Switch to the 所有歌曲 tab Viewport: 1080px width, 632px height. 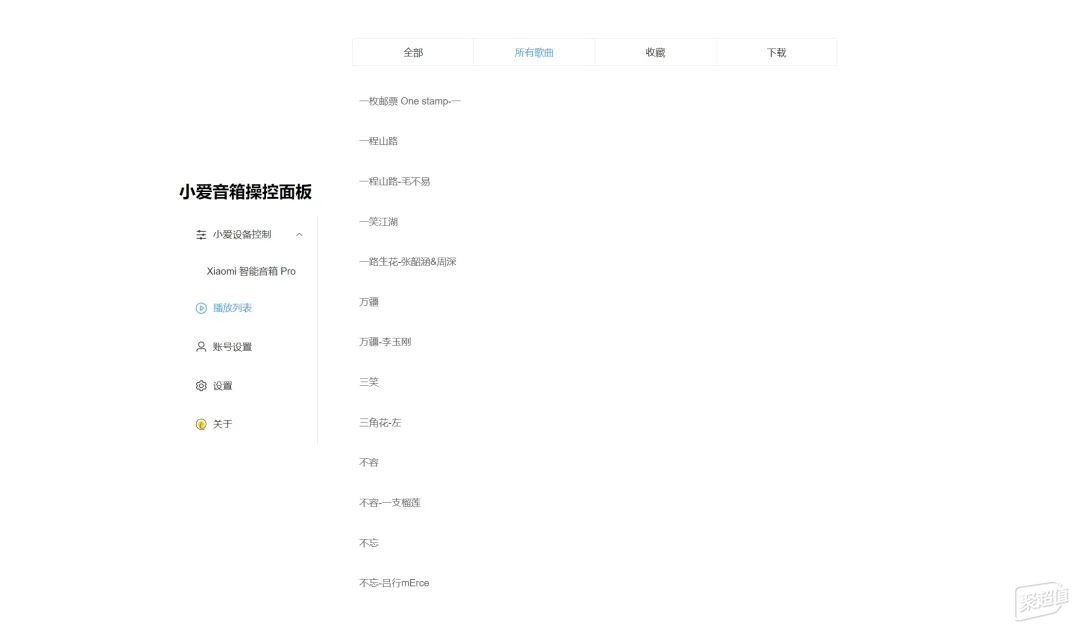pyautogui.click(x=534, y=52)
